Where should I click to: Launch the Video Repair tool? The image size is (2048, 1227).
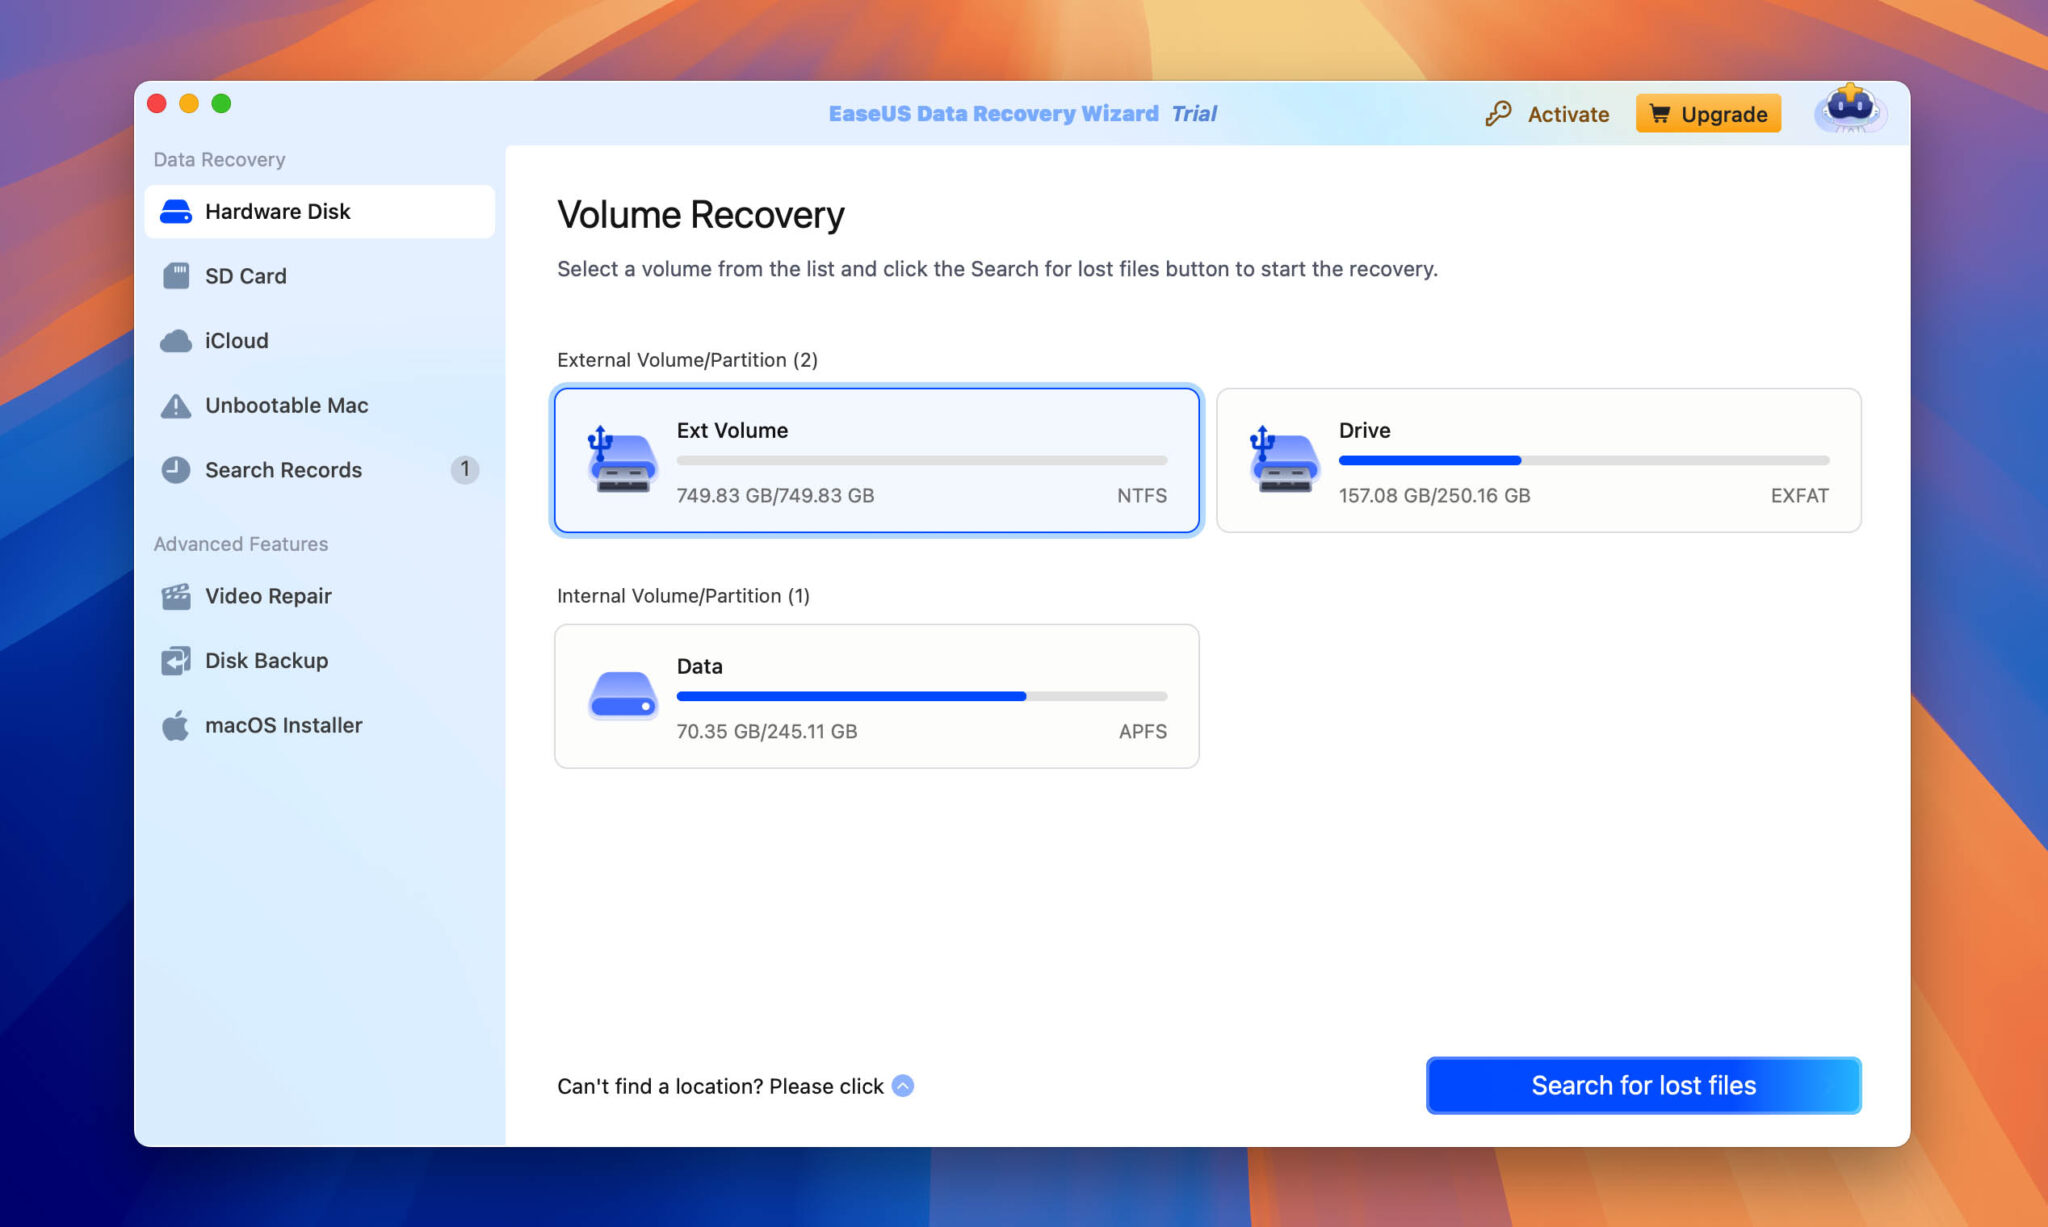coord(267,596)
